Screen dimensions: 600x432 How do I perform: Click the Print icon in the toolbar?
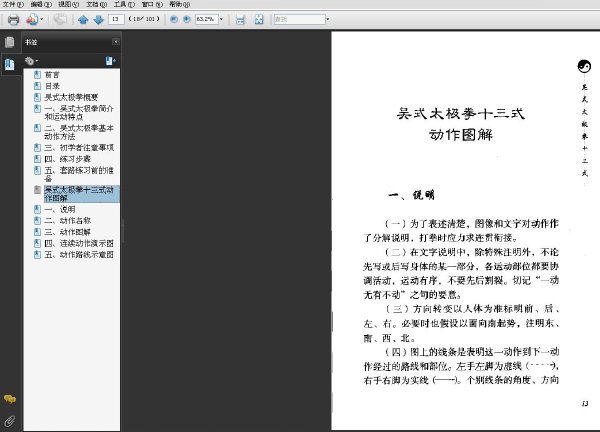tap(13, 20)
